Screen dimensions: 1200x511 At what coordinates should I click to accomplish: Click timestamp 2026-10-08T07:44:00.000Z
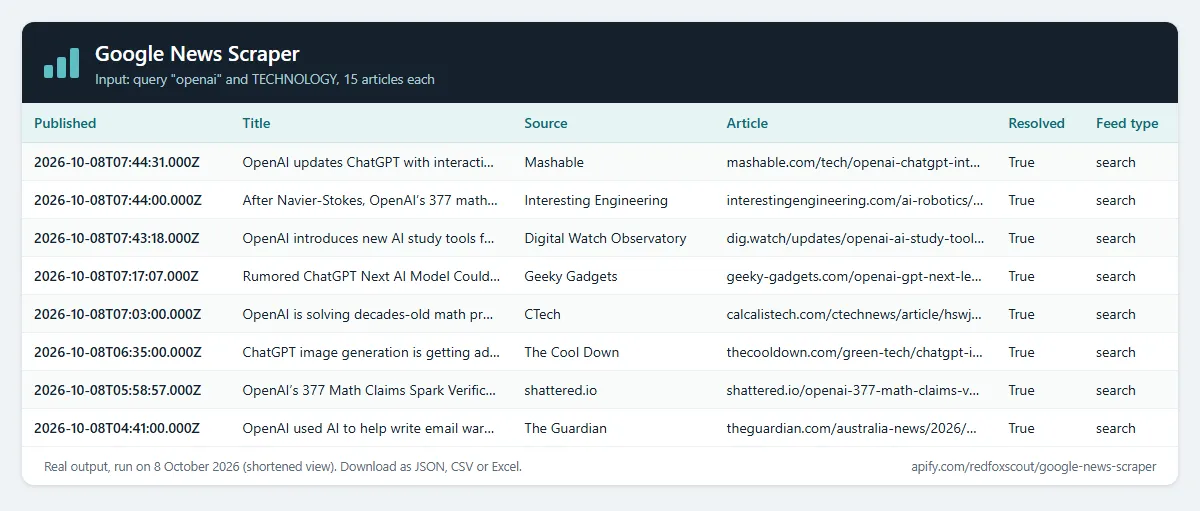point(118,200)
